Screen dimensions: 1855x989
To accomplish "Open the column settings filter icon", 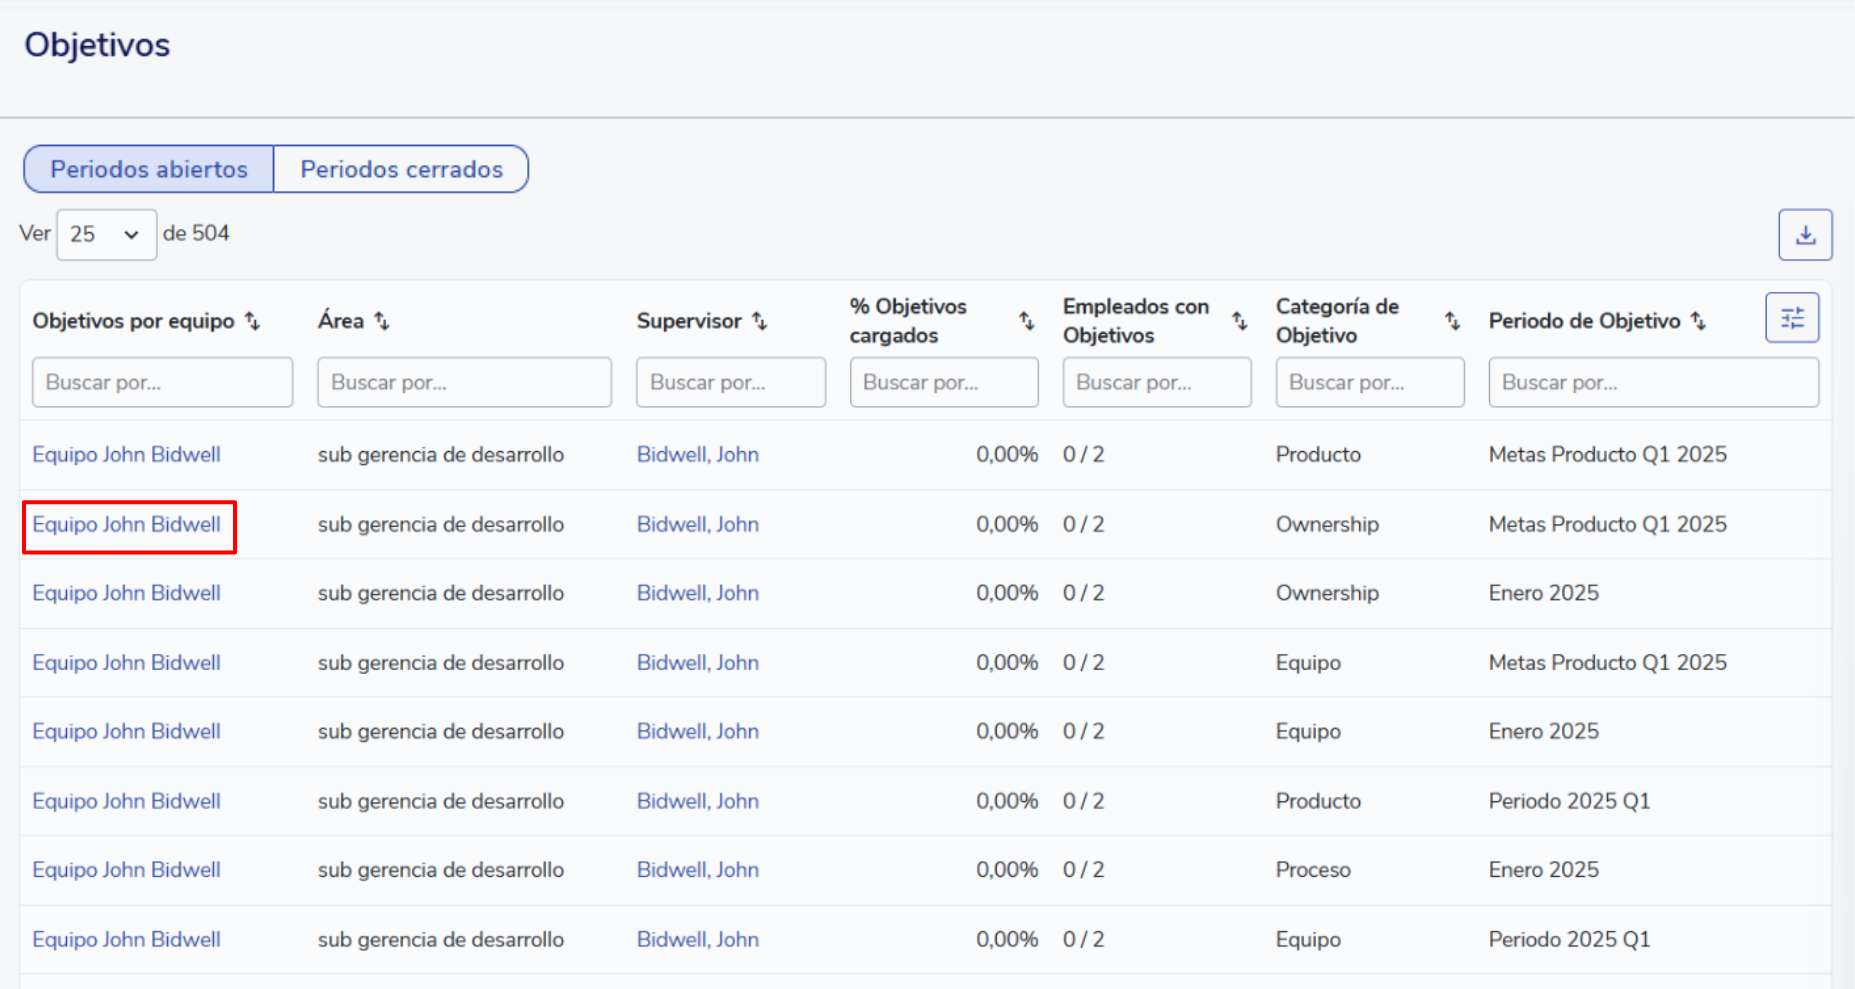I will [x=1792, y=318].
